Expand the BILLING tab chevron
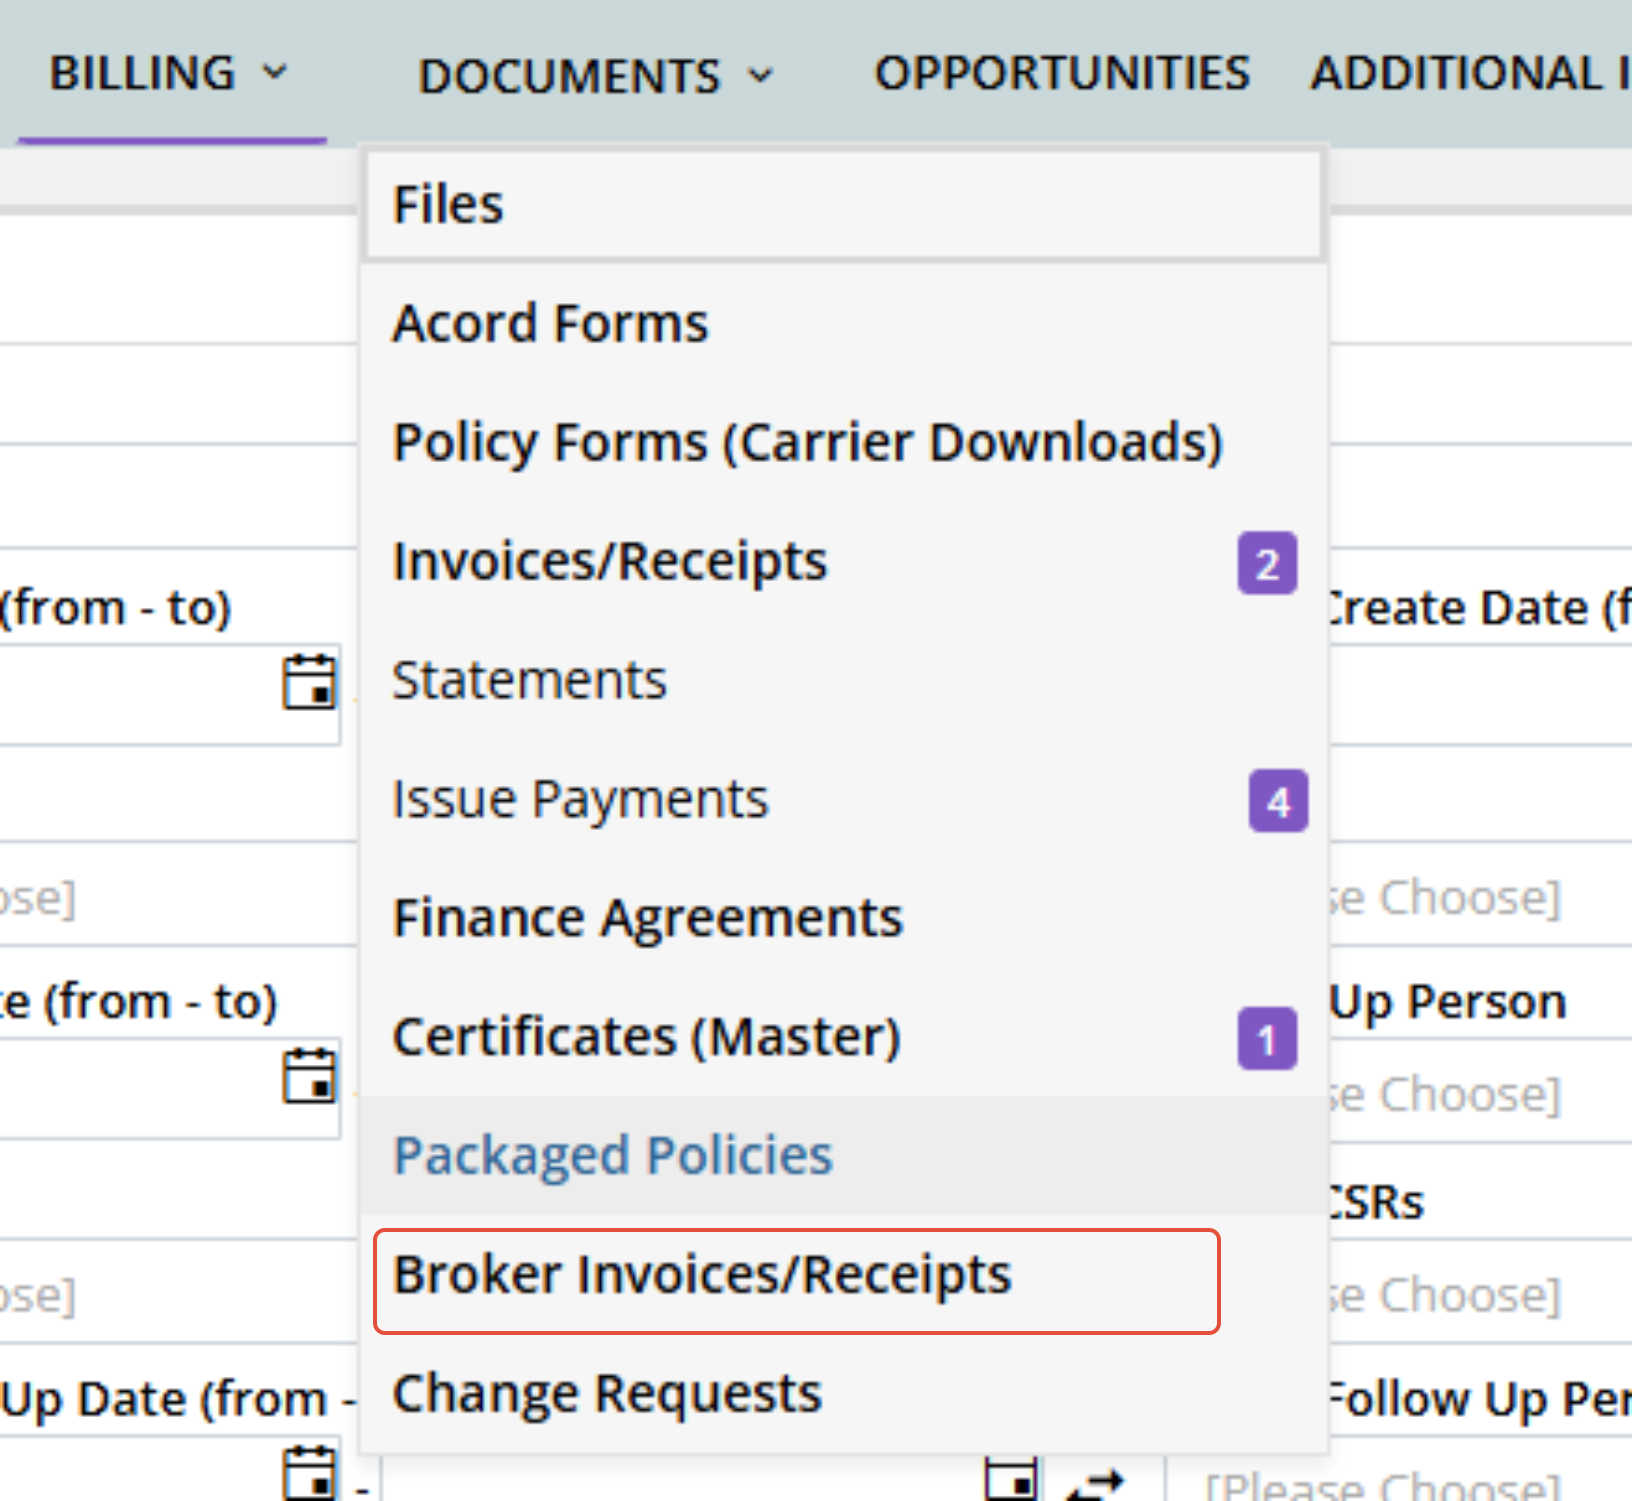Screen dimensions: 1632x1501 pyautogui.click(x=274, y=73)
